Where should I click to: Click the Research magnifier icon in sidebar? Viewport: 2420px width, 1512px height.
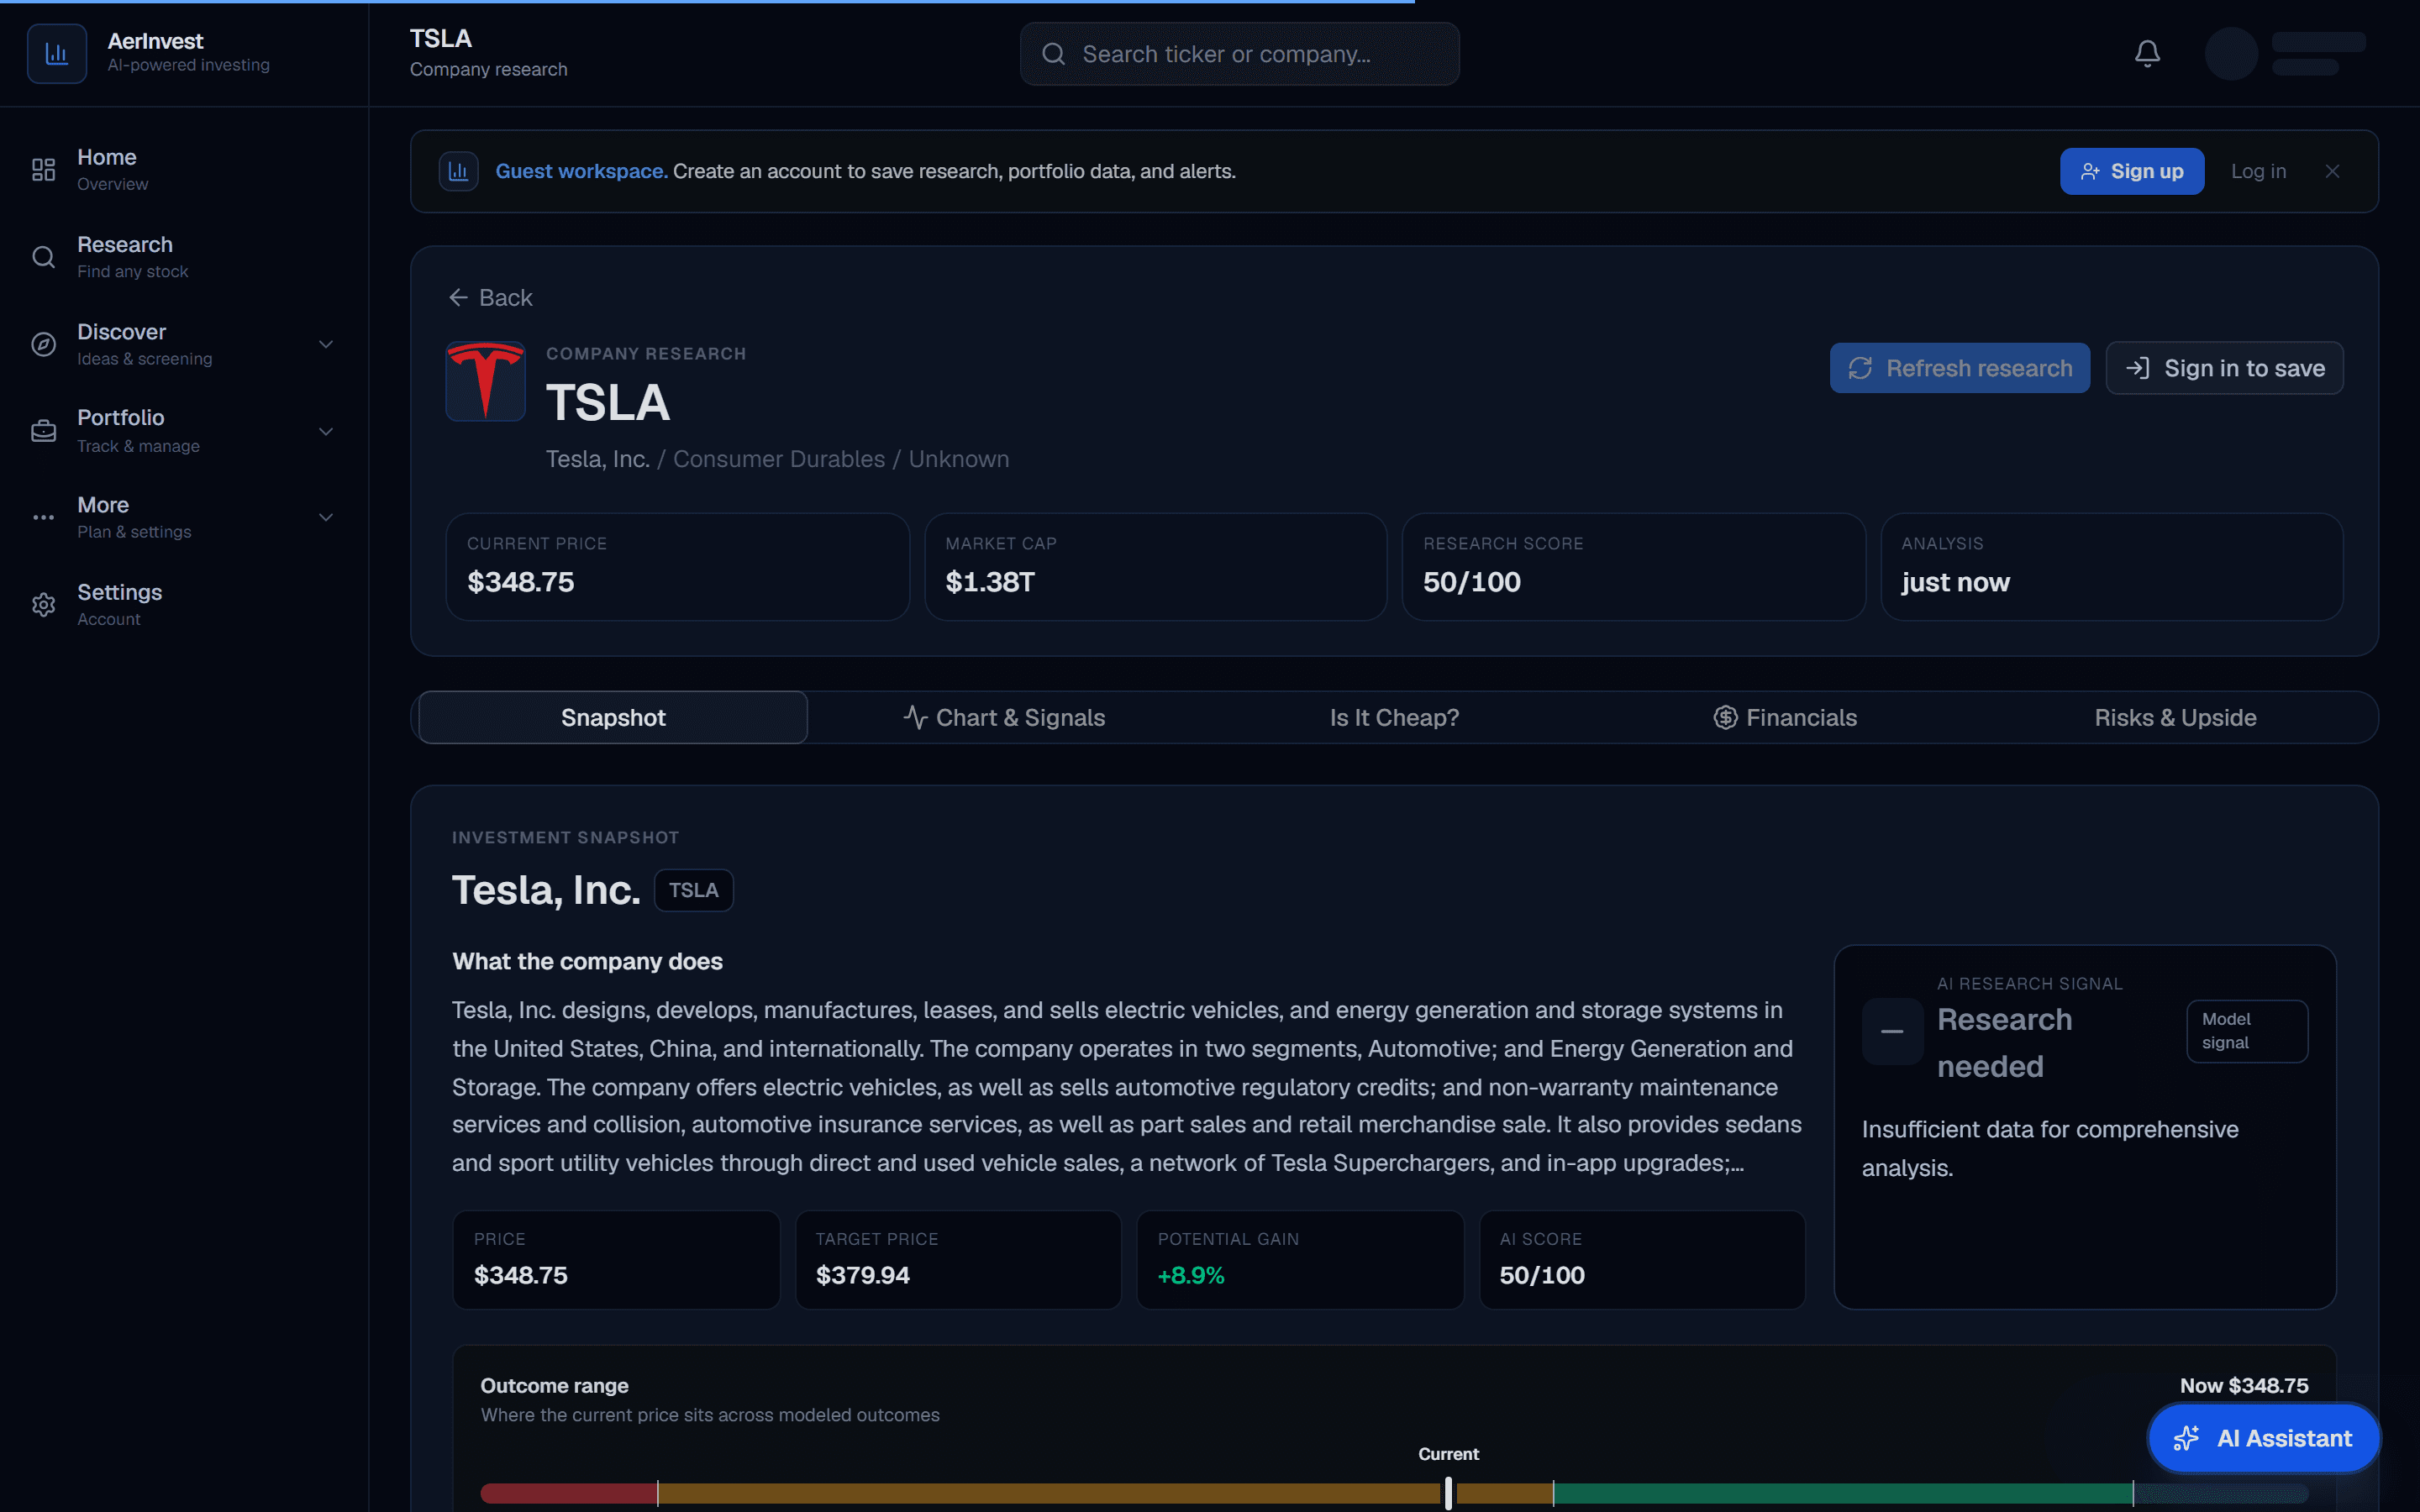pyautogui.click(x=43, y=257)
